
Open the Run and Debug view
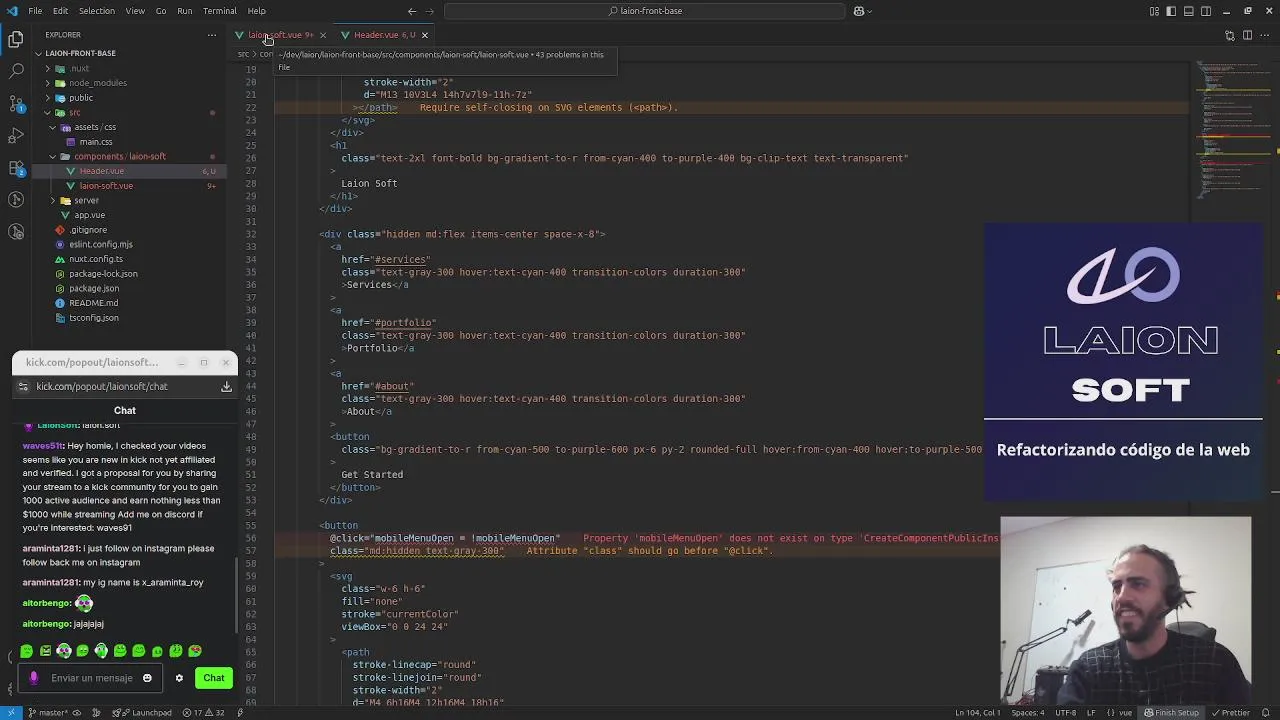pyautogui.click(x=16, y=136)
